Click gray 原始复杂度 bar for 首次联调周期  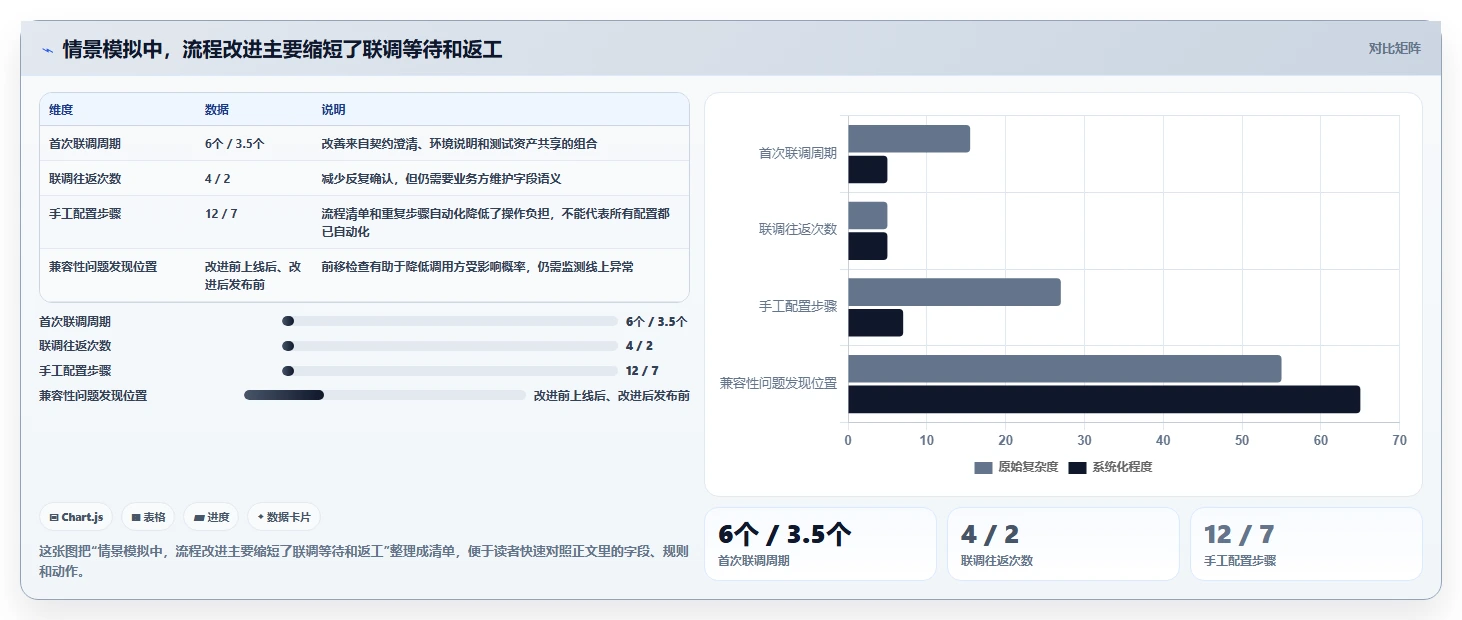(909, 139)
